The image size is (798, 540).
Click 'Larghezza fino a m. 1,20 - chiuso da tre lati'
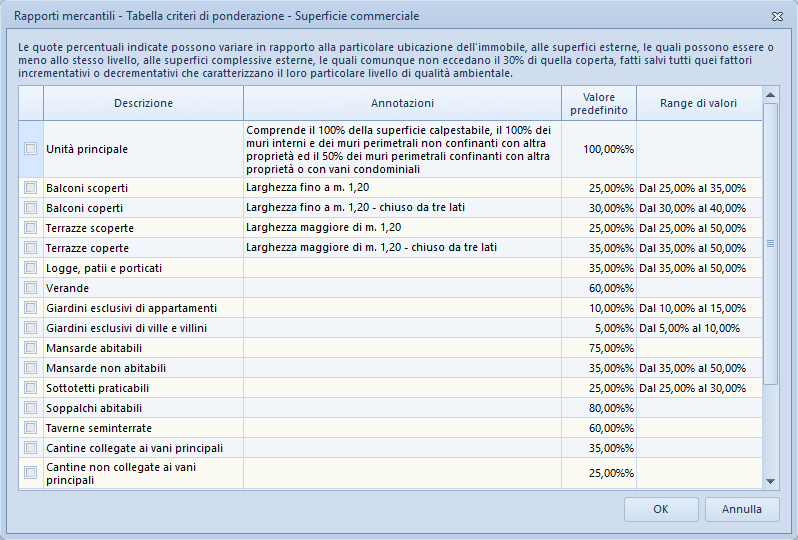(355, 207)
